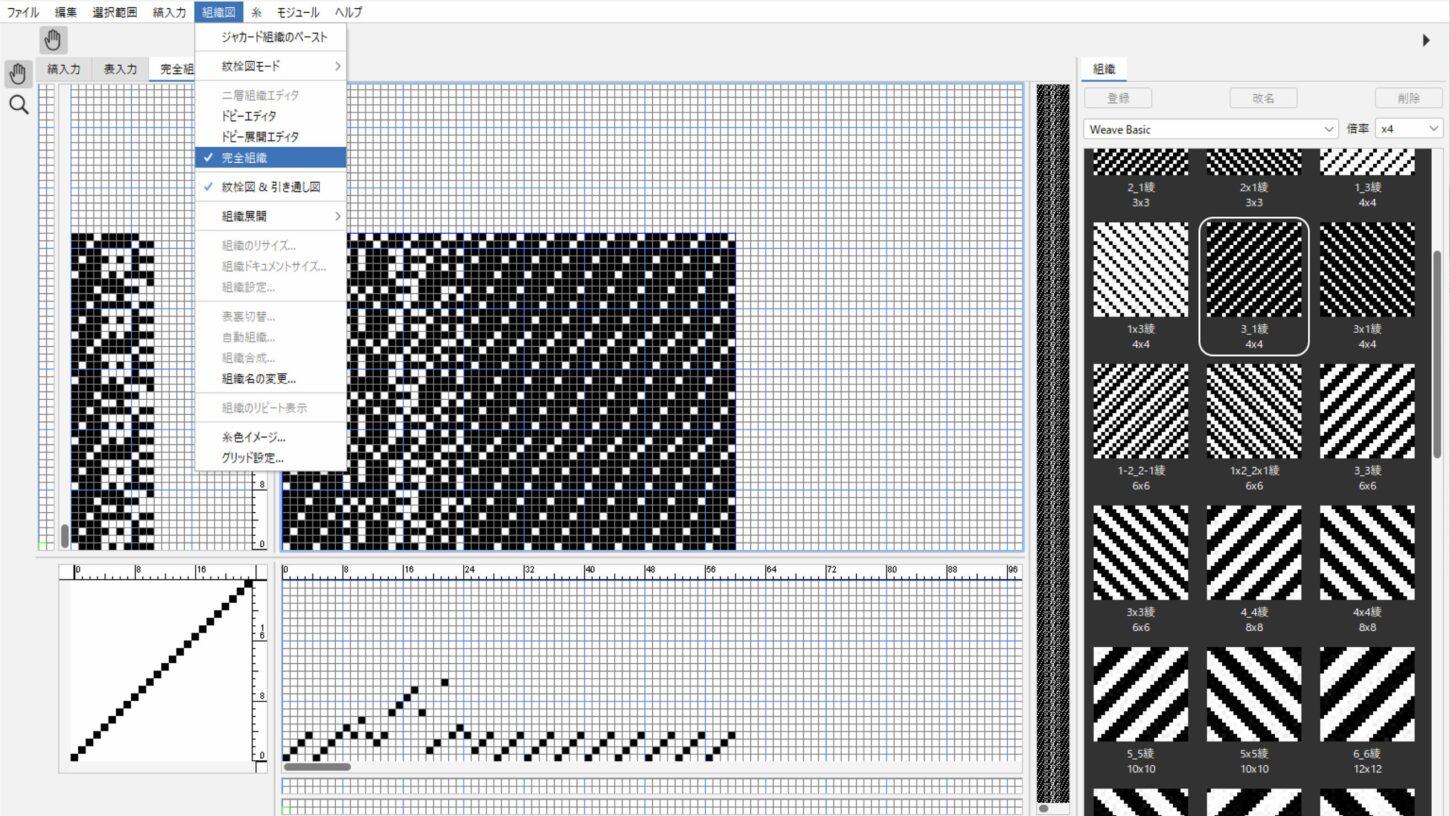The image size is (1450, 816).
Task: Click the play arrow at top right
Action: coord(1426,40)
